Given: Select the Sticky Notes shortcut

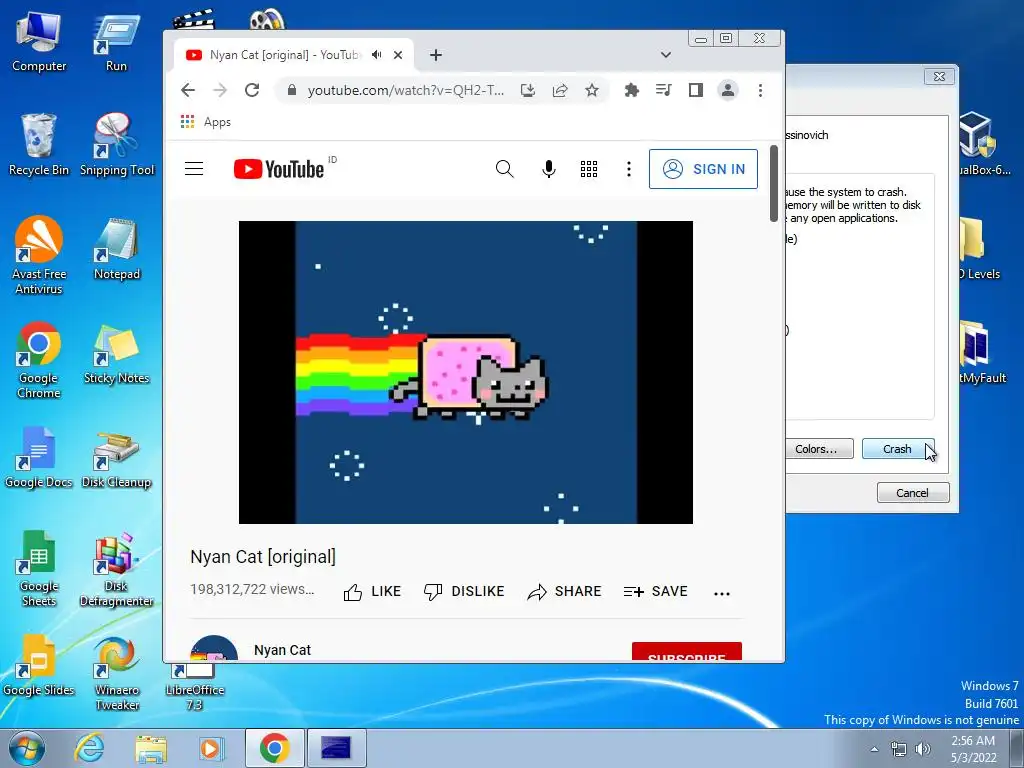Looking at the screenshot, I should tap(116, 353).
